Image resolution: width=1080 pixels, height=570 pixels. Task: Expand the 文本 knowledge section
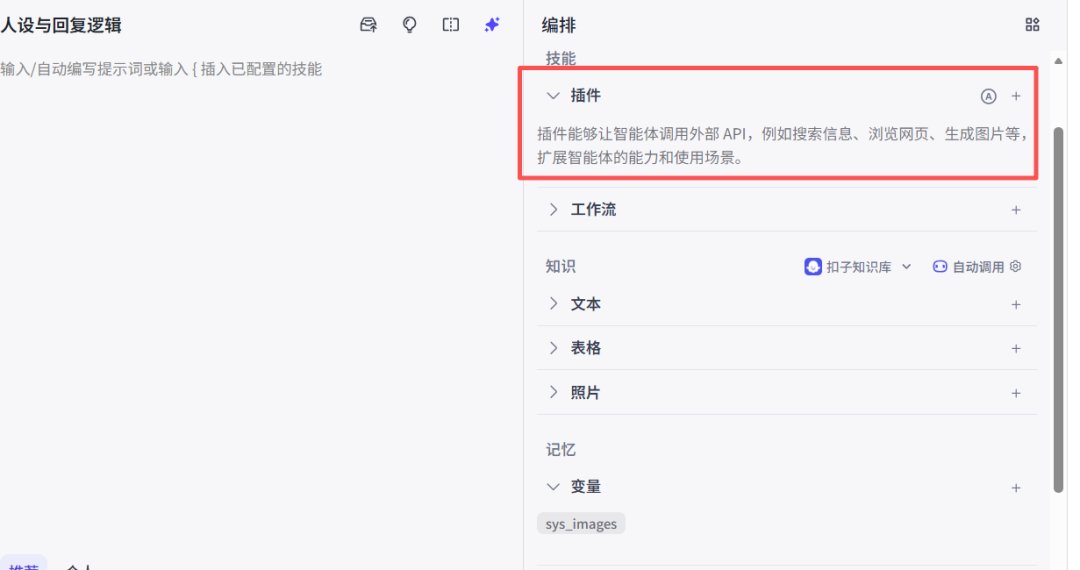click(553, 304)
